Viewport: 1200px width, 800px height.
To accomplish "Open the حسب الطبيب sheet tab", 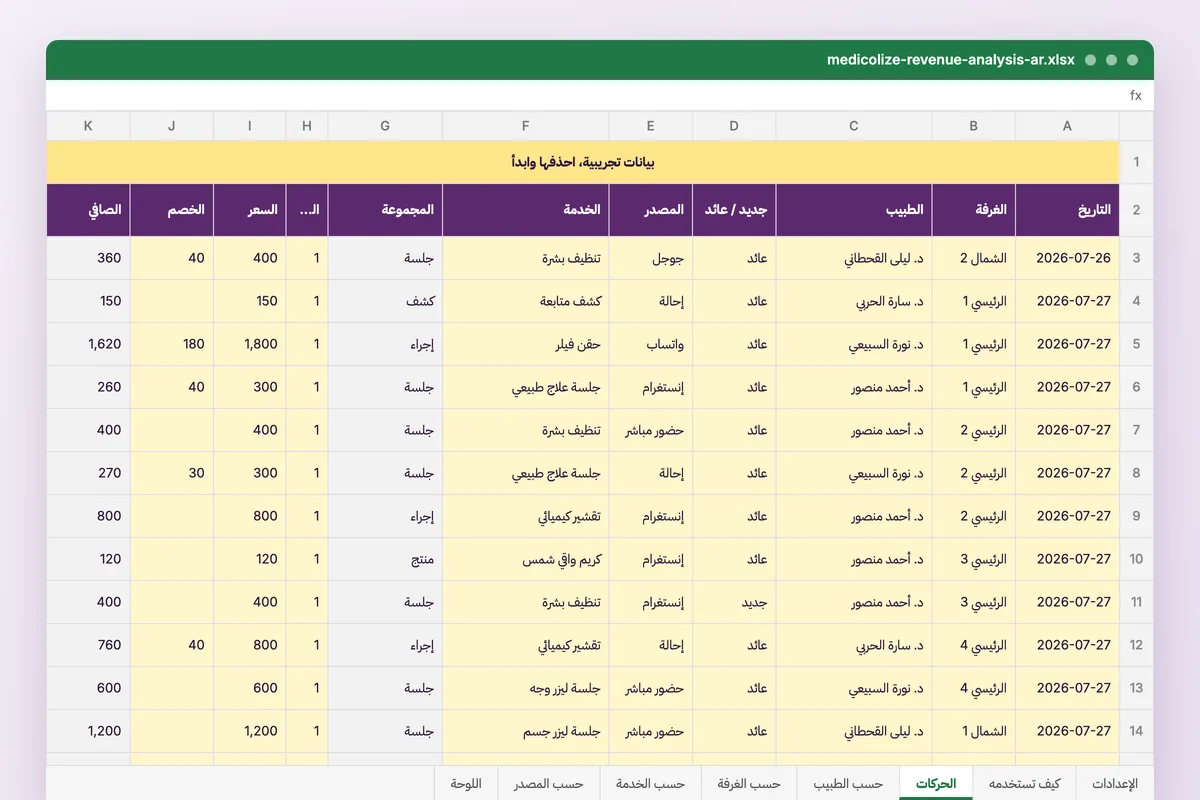I will 847,784.
